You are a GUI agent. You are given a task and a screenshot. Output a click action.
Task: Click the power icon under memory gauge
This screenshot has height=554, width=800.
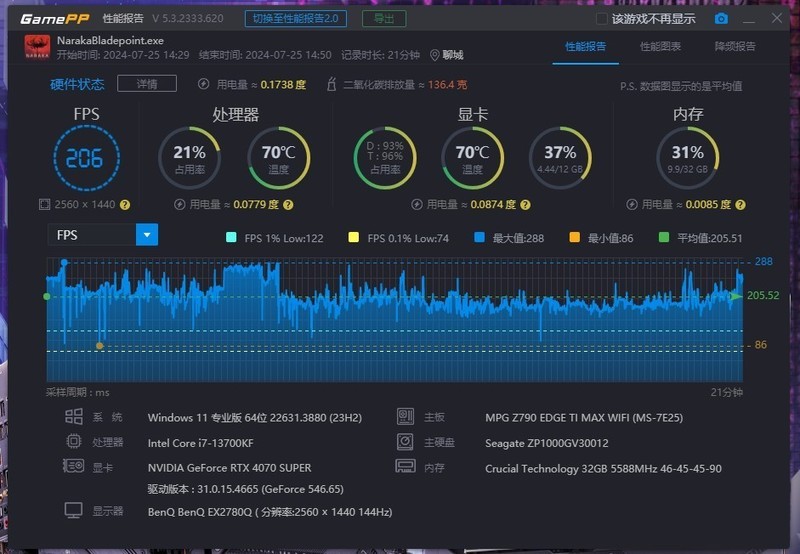click(632, 205)
